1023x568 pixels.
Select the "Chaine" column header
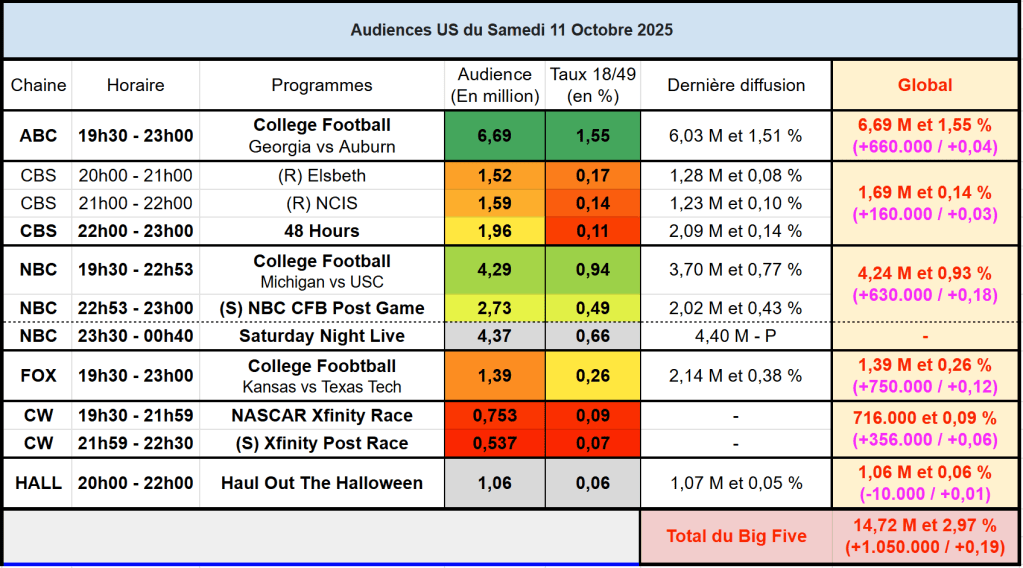[x=36, y=86]
